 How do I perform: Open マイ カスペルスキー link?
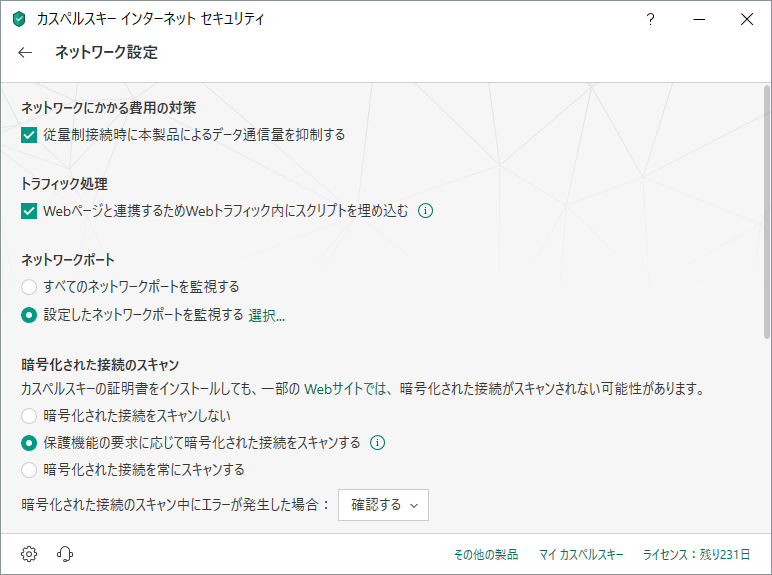(581, 554)
